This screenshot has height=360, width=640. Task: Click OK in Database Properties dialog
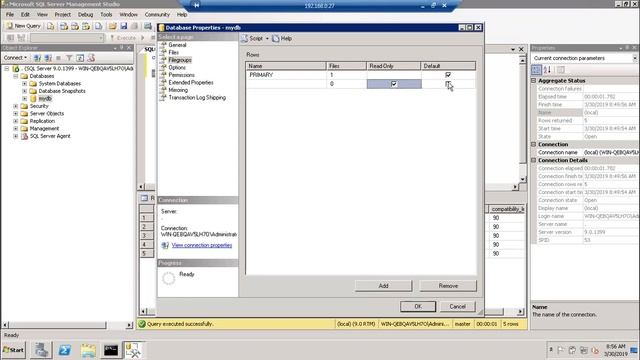418,306
